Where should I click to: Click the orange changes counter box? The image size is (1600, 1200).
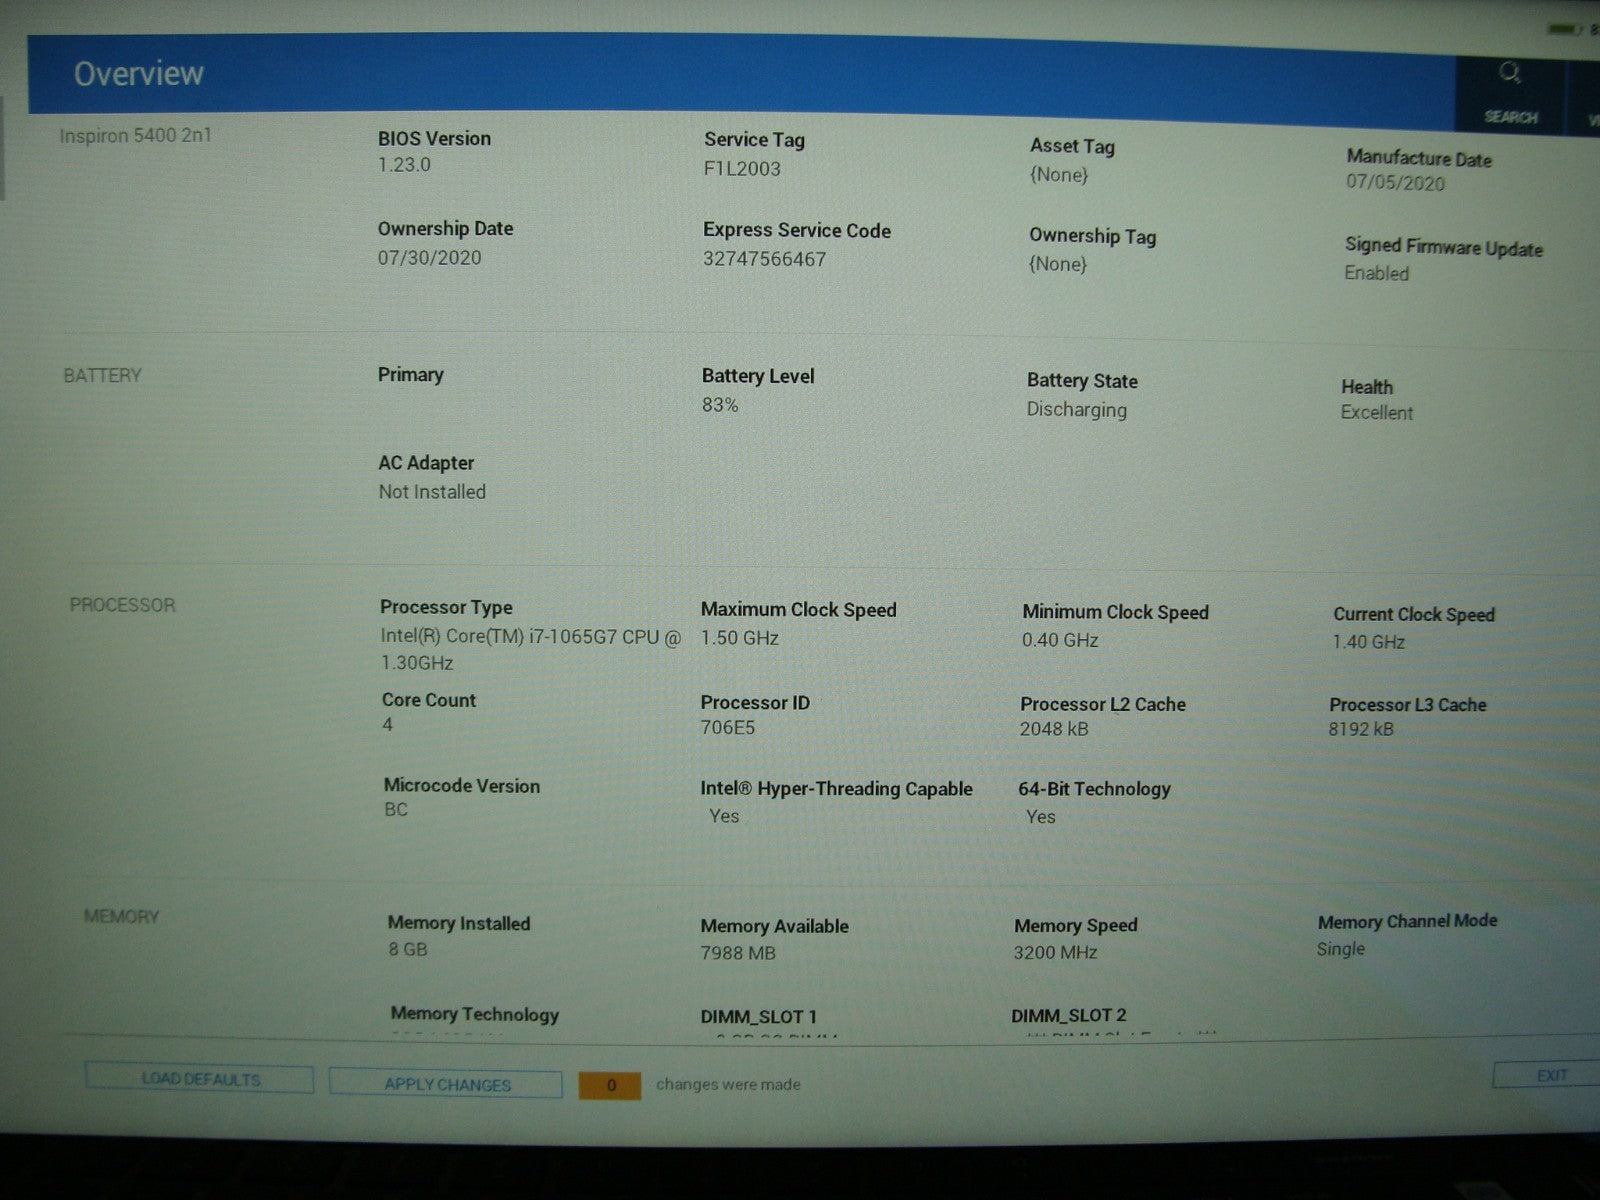click(610, 1085)
